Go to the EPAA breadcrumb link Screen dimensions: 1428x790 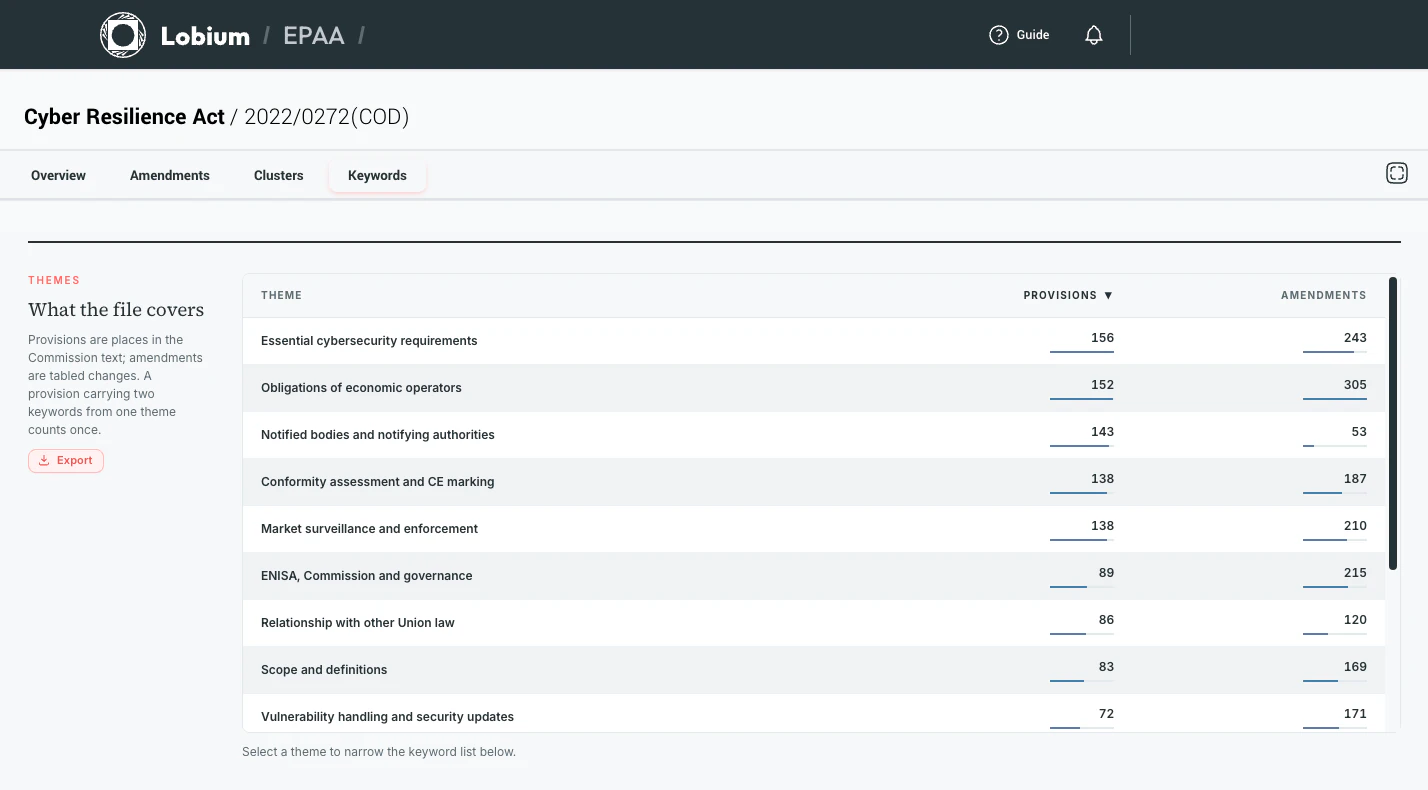pos(314,36)
